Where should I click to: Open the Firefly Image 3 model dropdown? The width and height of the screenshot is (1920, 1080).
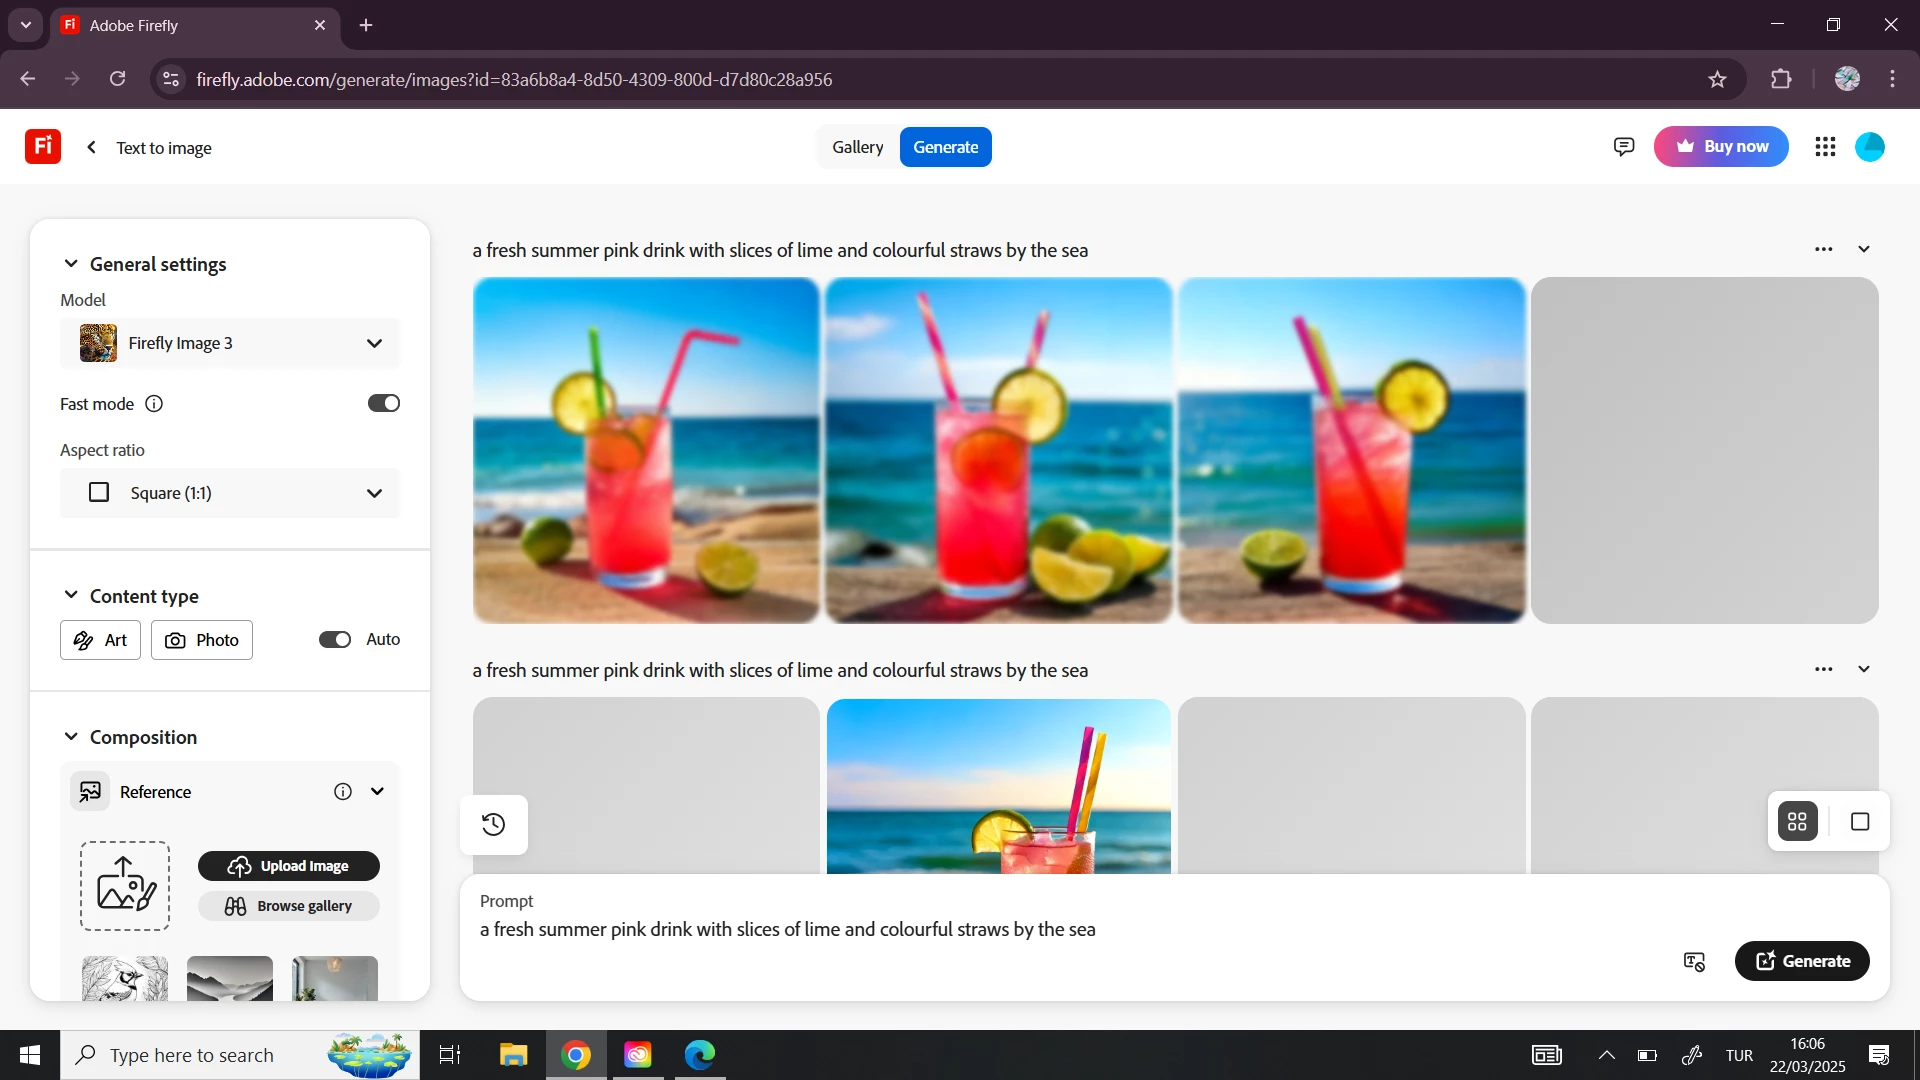230,343
